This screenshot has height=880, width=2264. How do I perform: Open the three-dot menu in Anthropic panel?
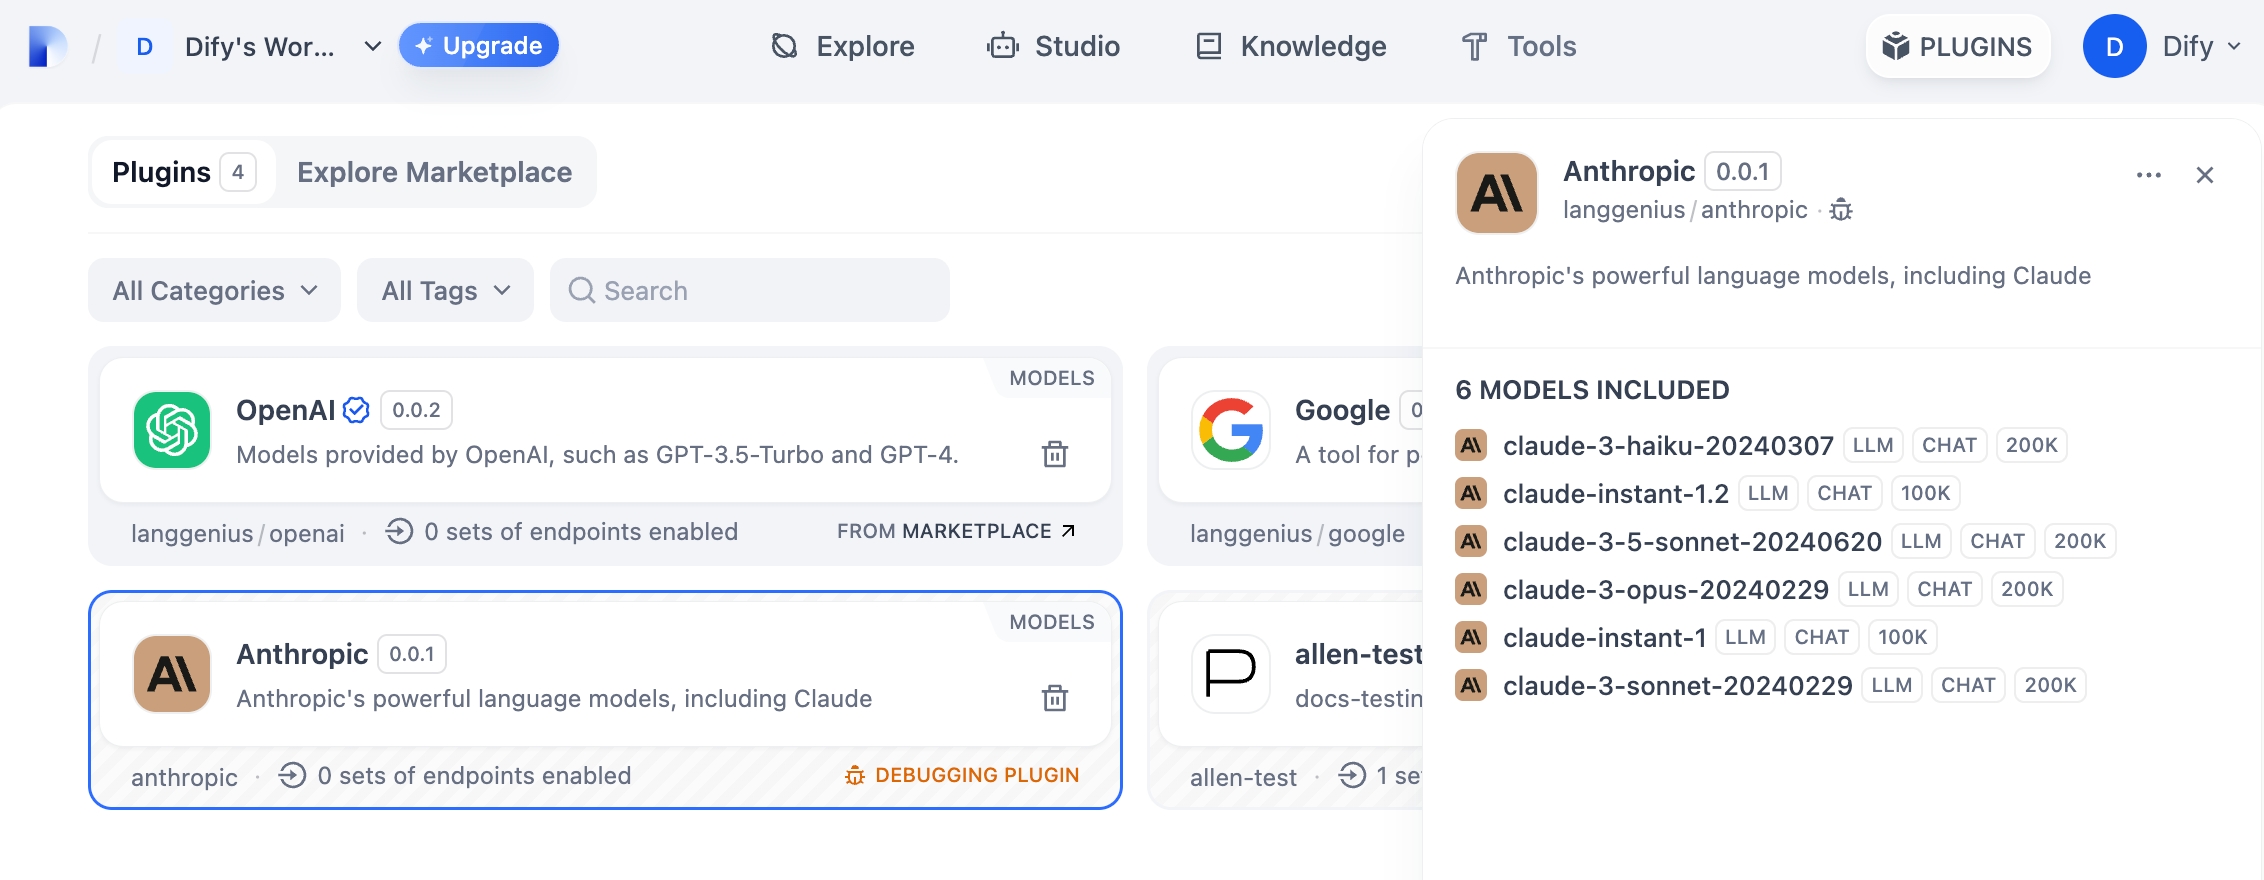(x=2148, y=175)
